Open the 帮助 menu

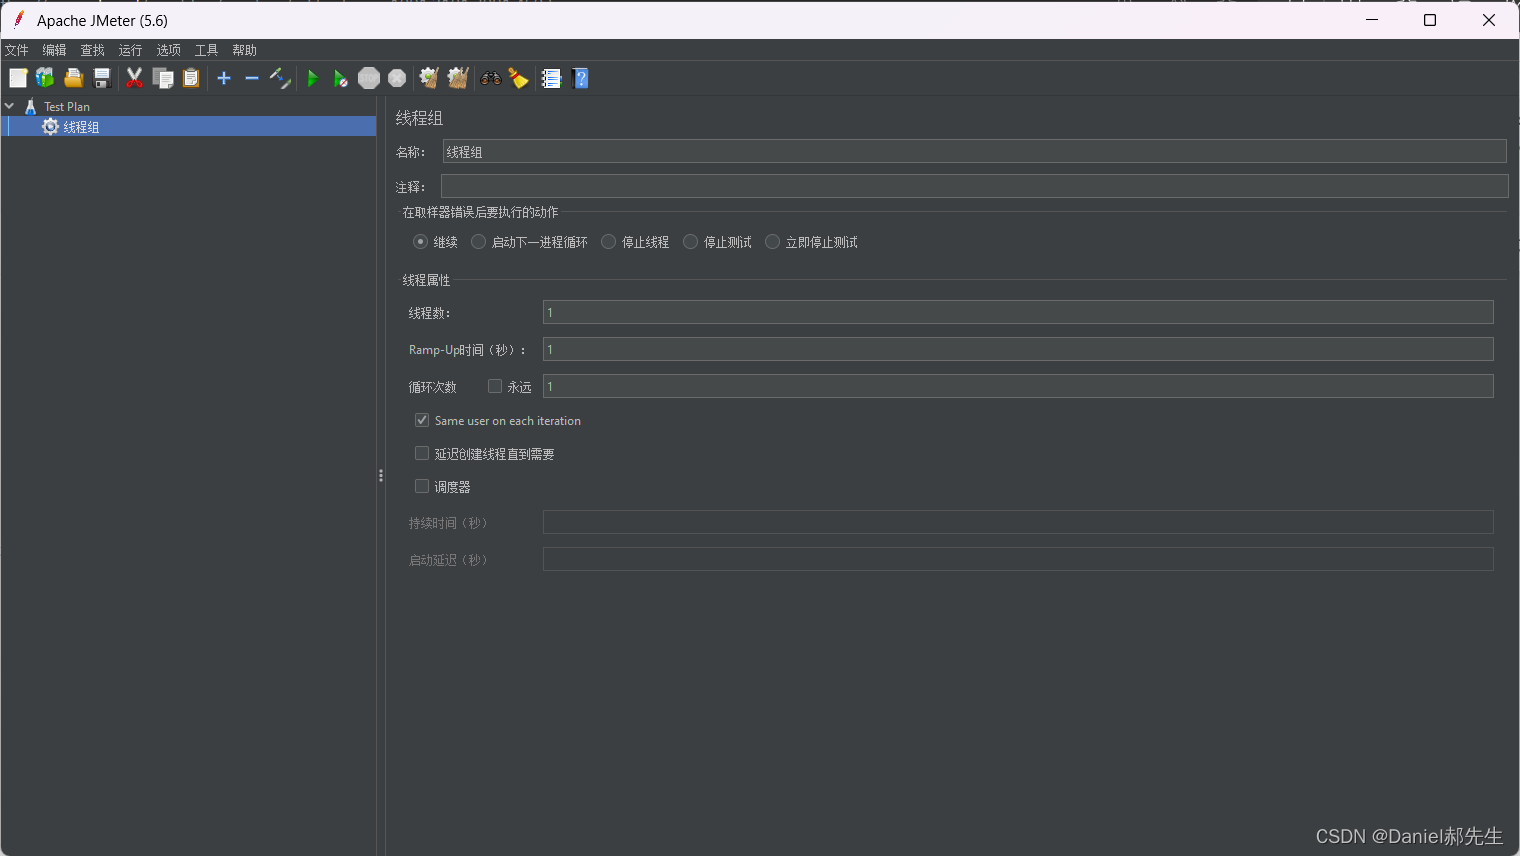pyautogui.click(x=244, y=50)
